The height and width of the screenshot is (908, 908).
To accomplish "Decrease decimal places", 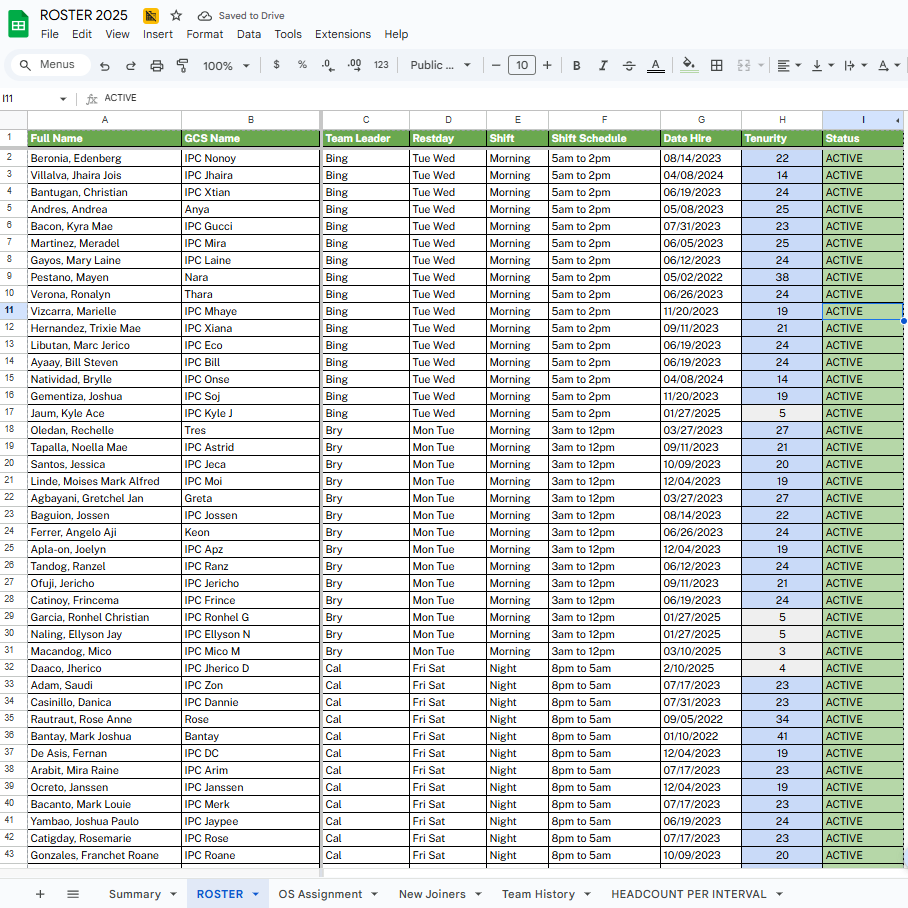I will [328, 65].
